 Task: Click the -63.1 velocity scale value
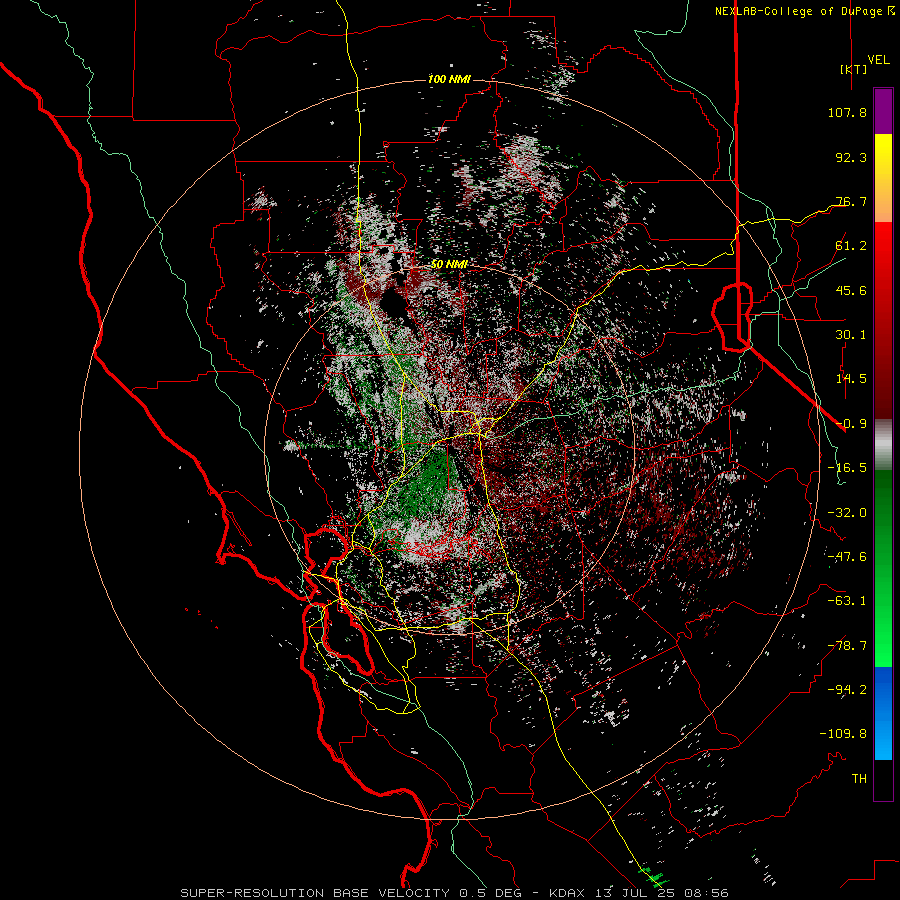tap(847, 601)
